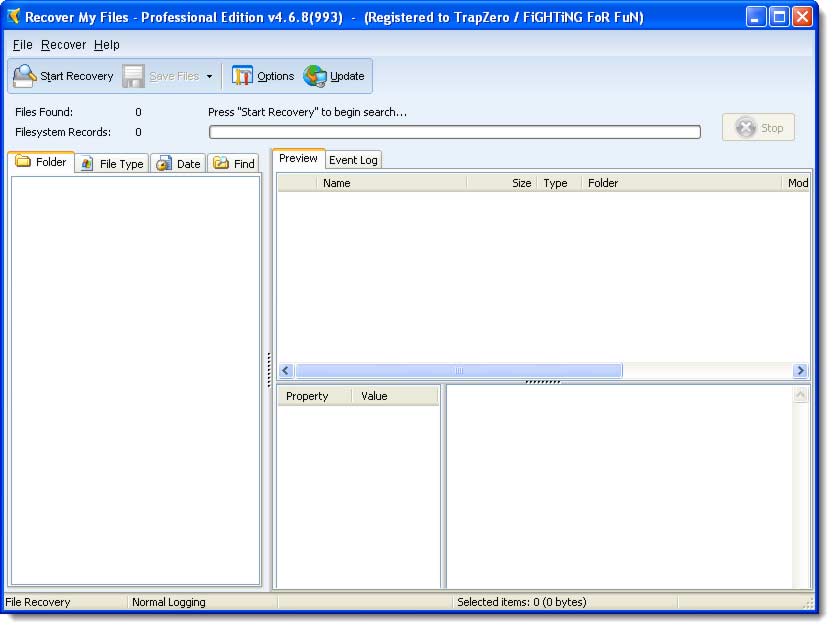
Task: Click the horizontal splitter grip above preview pane
Action: pos(543,381)
